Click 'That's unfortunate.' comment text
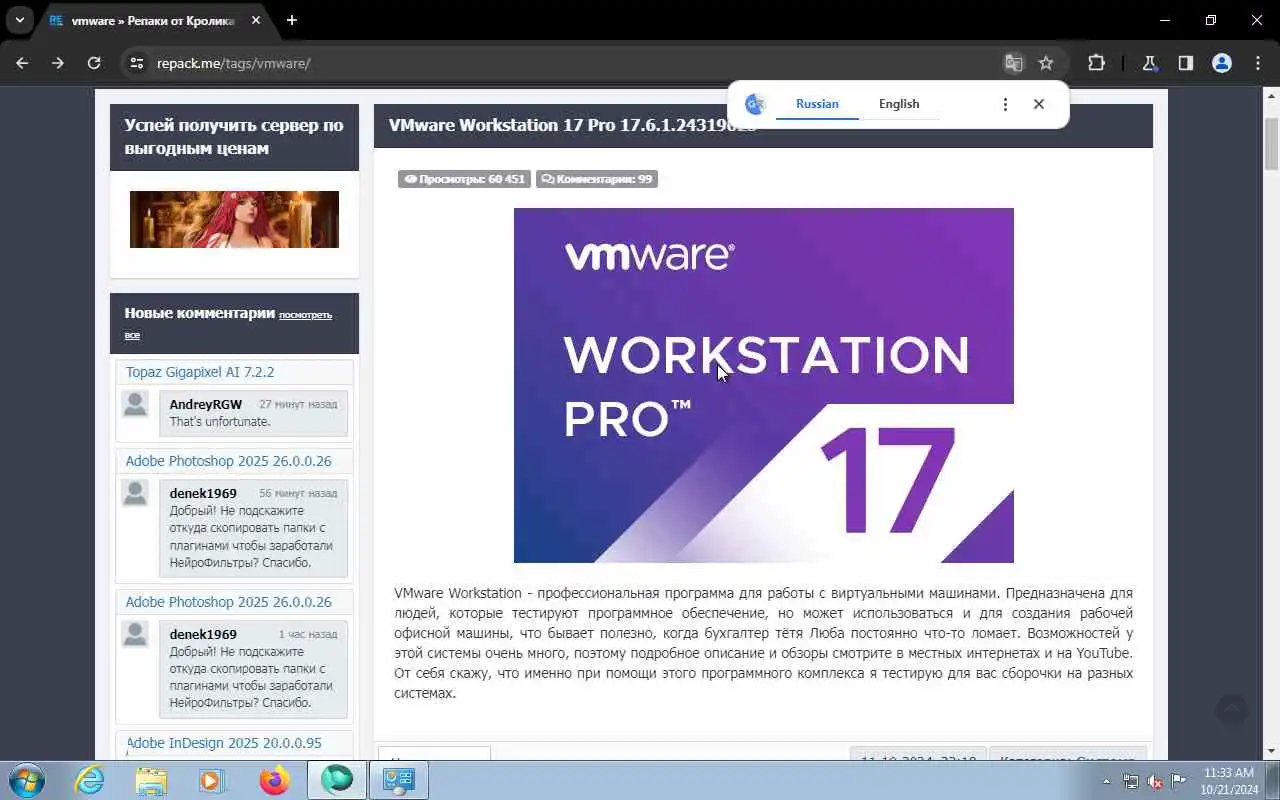Image resolution: width=1280 pixels, height=800 pixels. coord(220,422)
